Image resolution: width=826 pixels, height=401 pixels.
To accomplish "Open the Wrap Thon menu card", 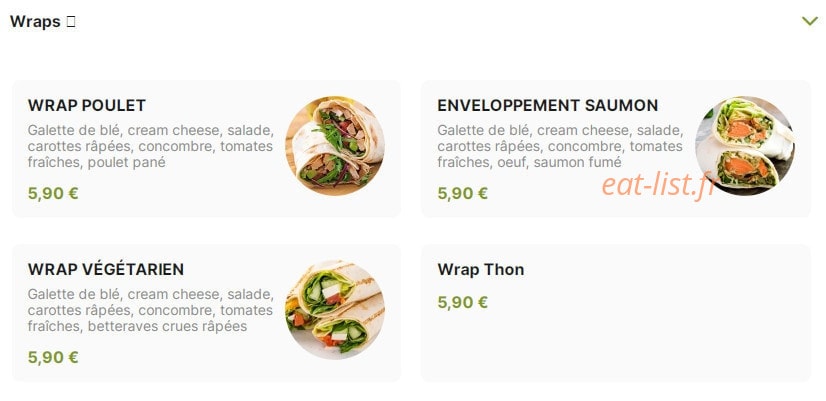I will pyautogui.click(x=616, y=312).
